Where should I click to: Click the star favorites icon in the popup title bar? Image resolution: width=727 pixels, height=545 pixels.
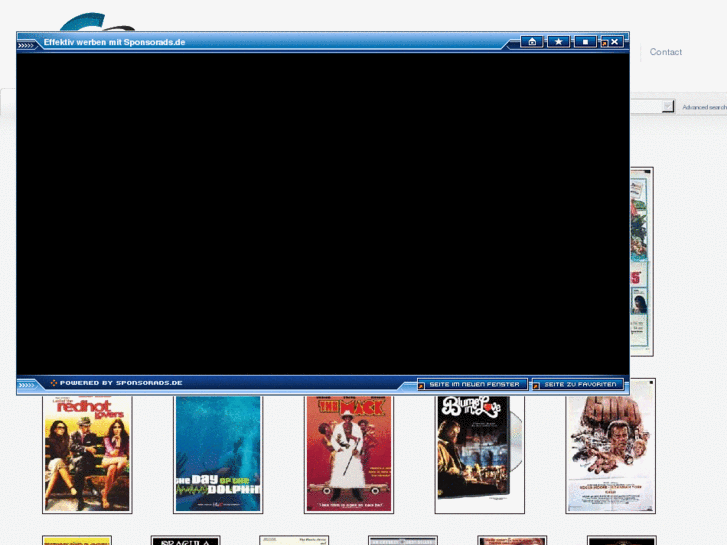tap(559, 42)
